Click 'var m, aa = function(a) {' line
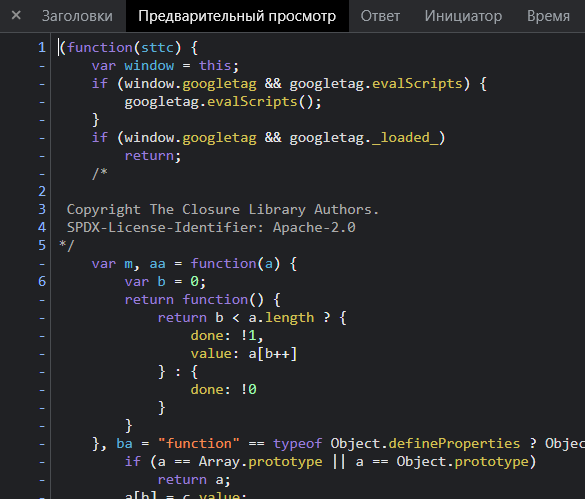The width and height of the screenshot is (585, 499). click(x=194, y=264)
